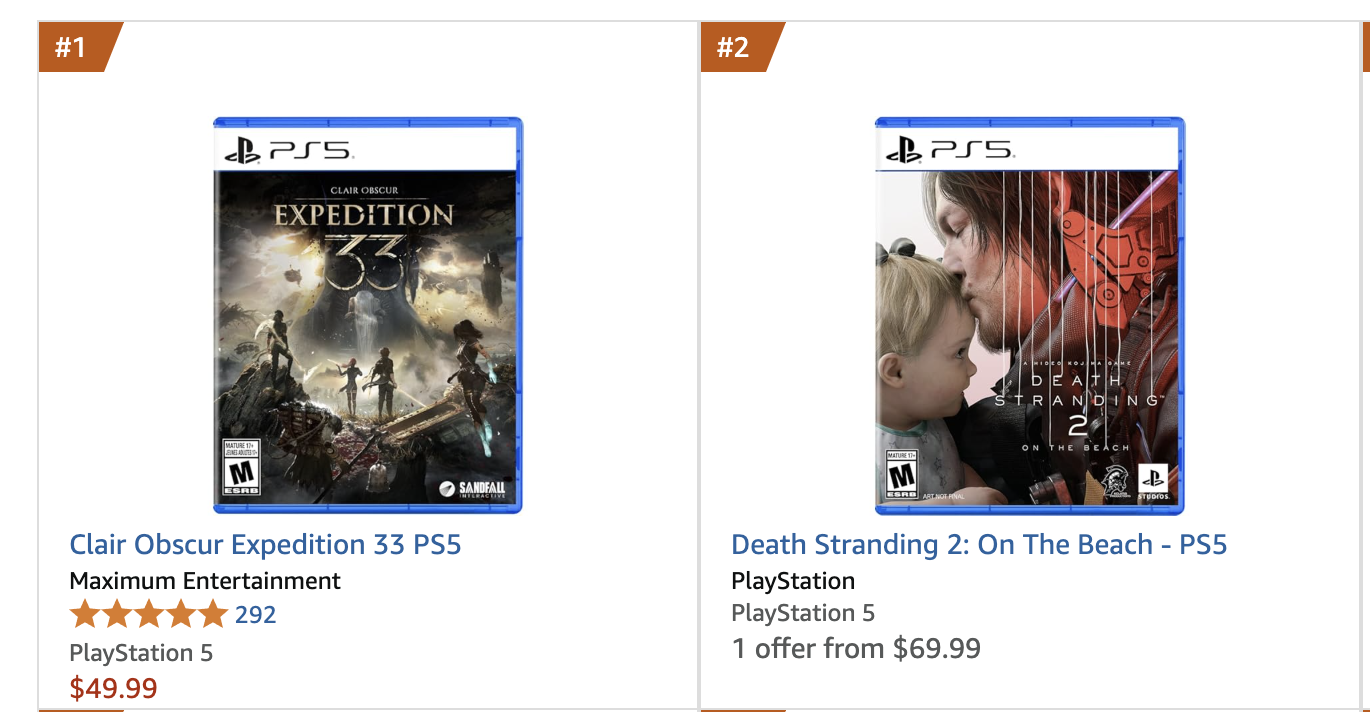Open the Clair Obscur Expedition 33 cover image
The height and width of the screenshot is (712, 1370).
[x=368, y=315]
